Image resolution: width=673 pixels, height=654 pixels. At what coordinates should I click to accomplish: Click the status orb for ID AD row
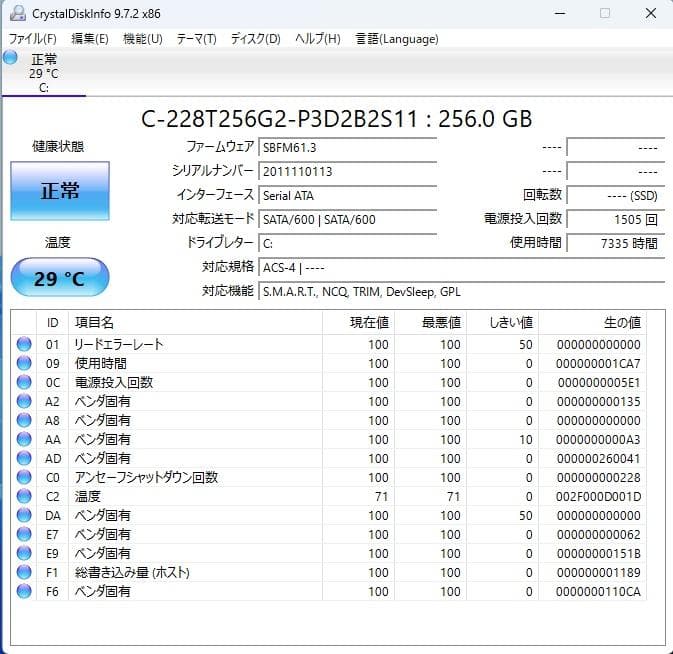24,458
